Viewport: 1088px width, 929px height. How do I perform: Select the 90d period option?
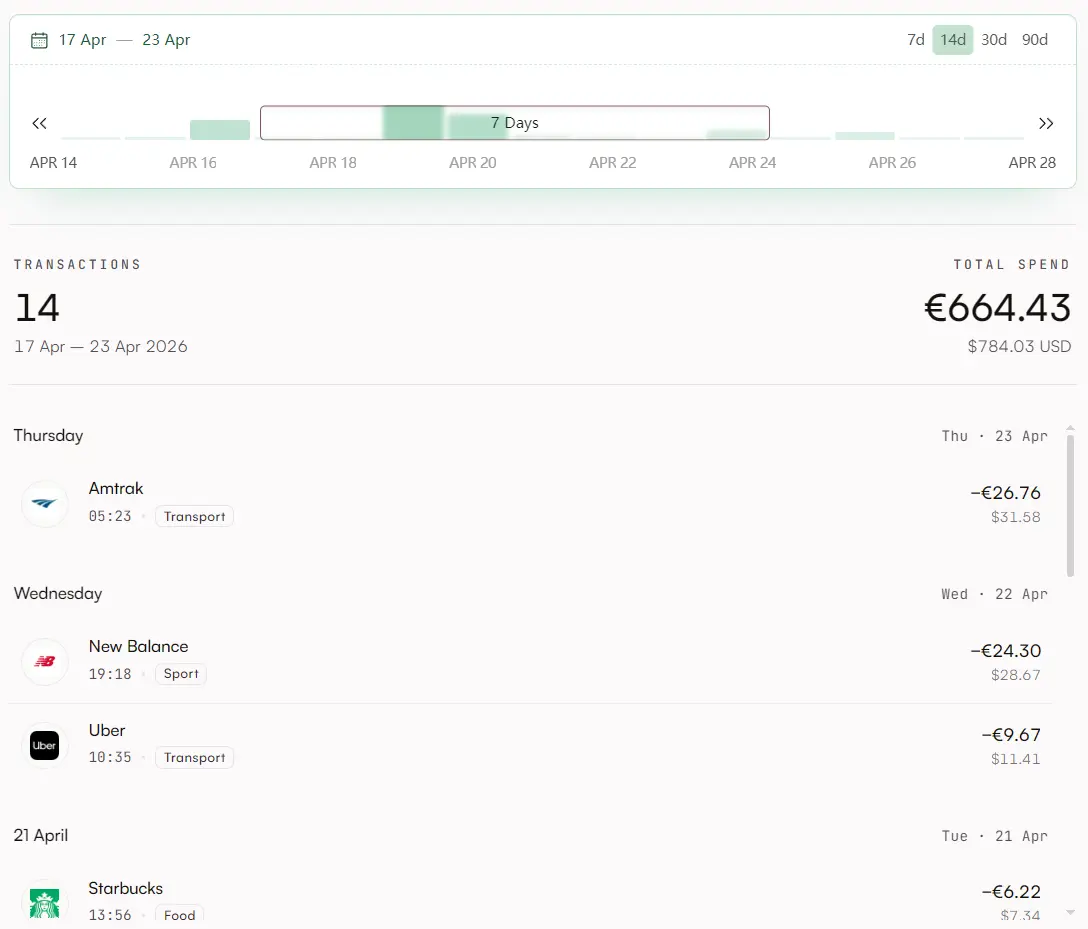tap(1035, 39)
